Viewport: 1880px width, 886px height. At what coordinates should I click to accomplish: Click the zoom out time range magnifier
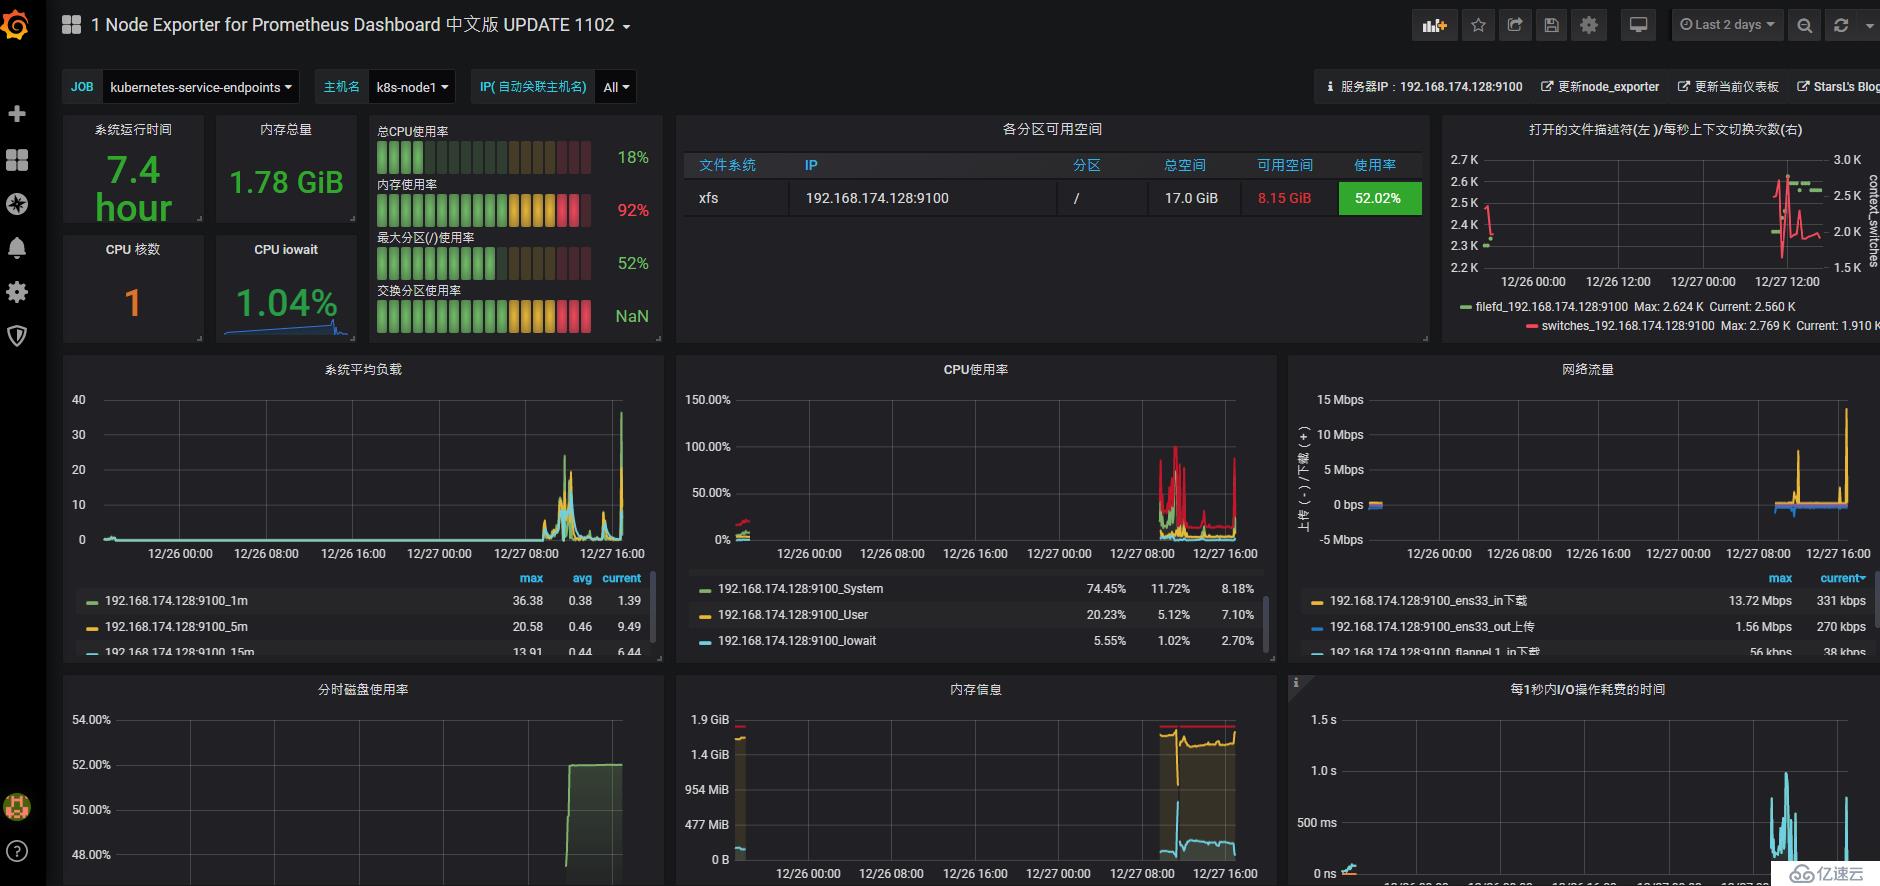1804,26
